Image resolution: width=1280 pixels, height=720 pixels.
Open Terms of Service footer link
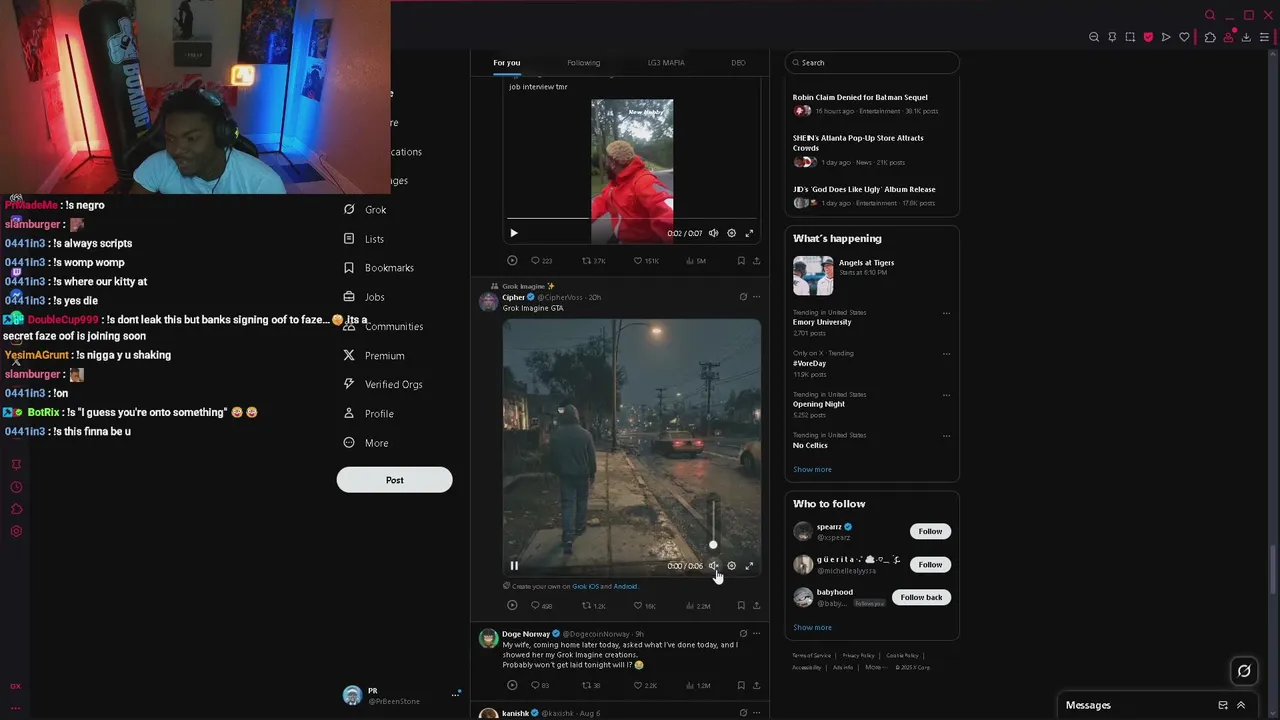[811, 656]
